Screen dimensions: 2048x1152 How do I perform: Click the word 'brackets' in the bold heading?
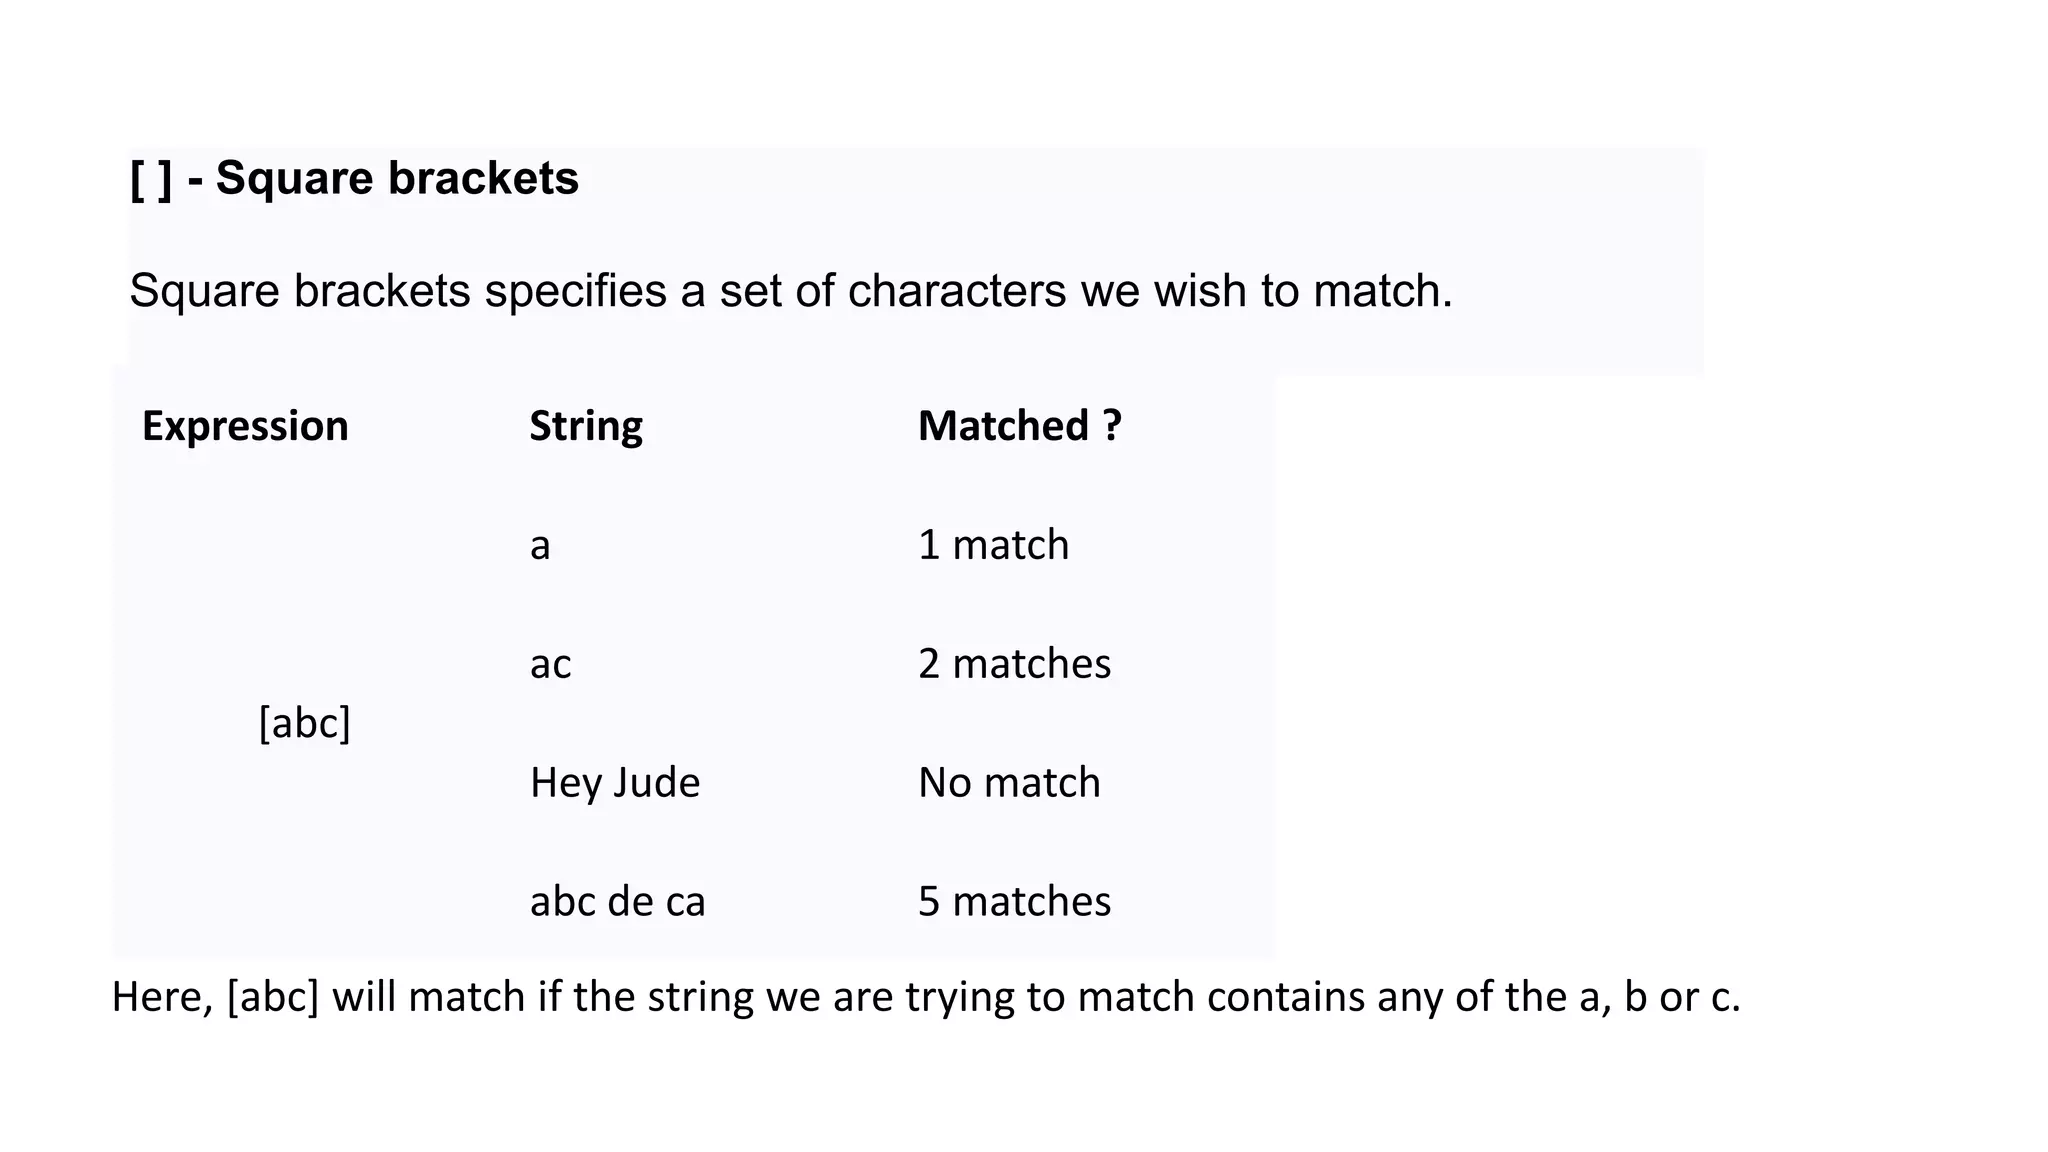point(483,179)
